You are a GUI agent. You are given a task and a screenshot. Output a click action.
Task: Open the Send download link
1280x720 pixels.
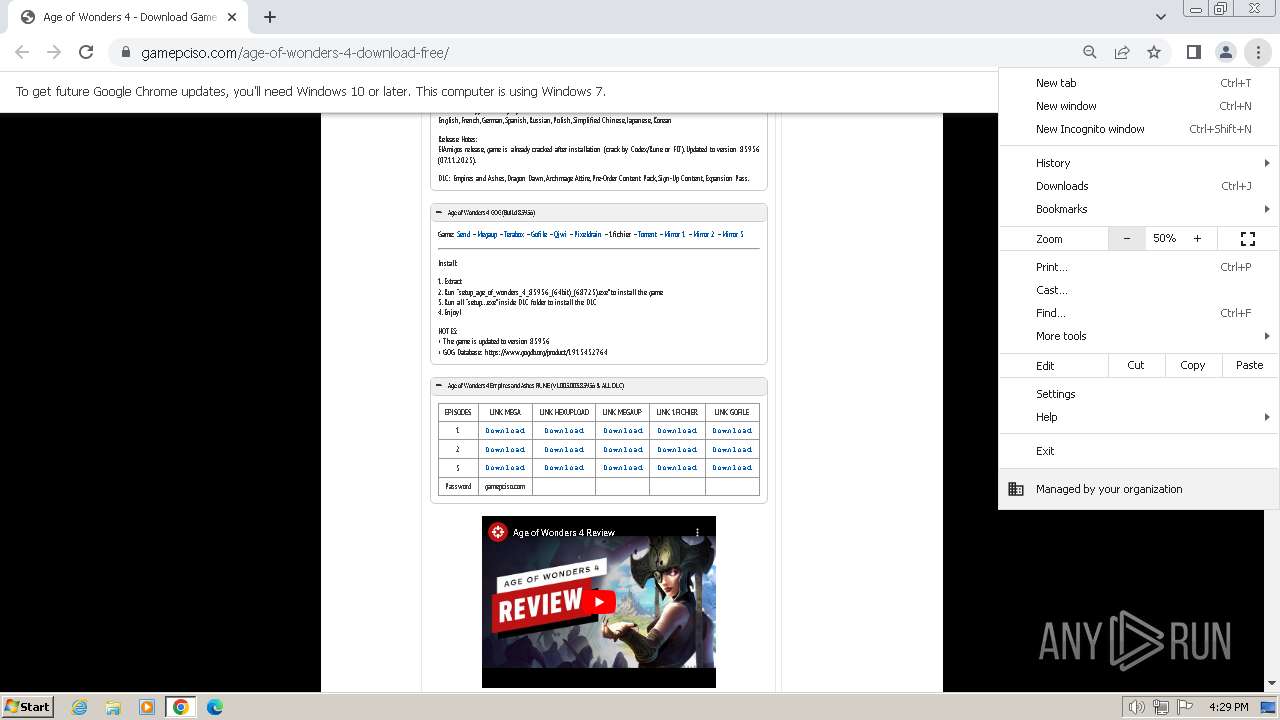tap(463, 234)
